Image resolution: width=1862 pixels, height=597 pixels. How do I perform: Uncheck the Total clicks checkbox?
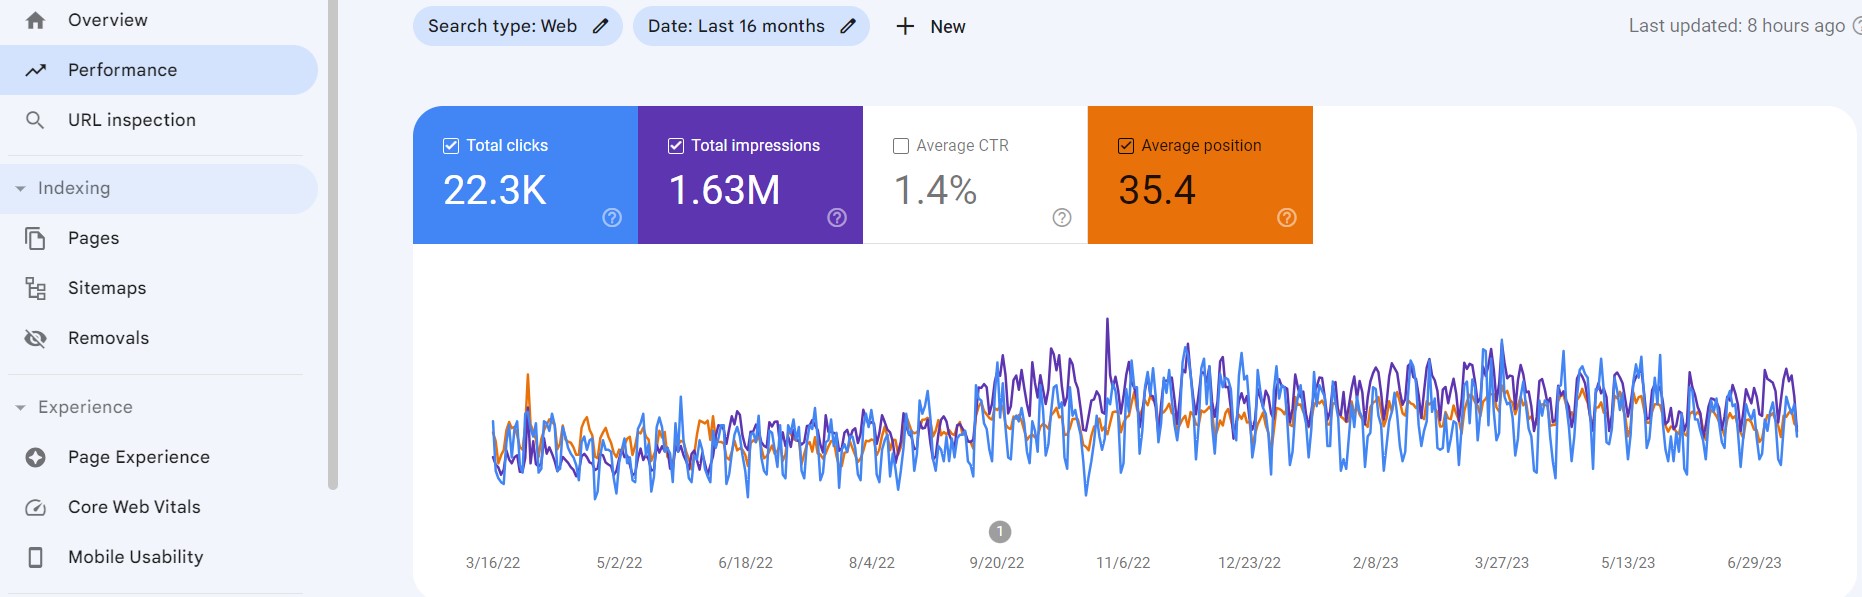pos(451,146)
